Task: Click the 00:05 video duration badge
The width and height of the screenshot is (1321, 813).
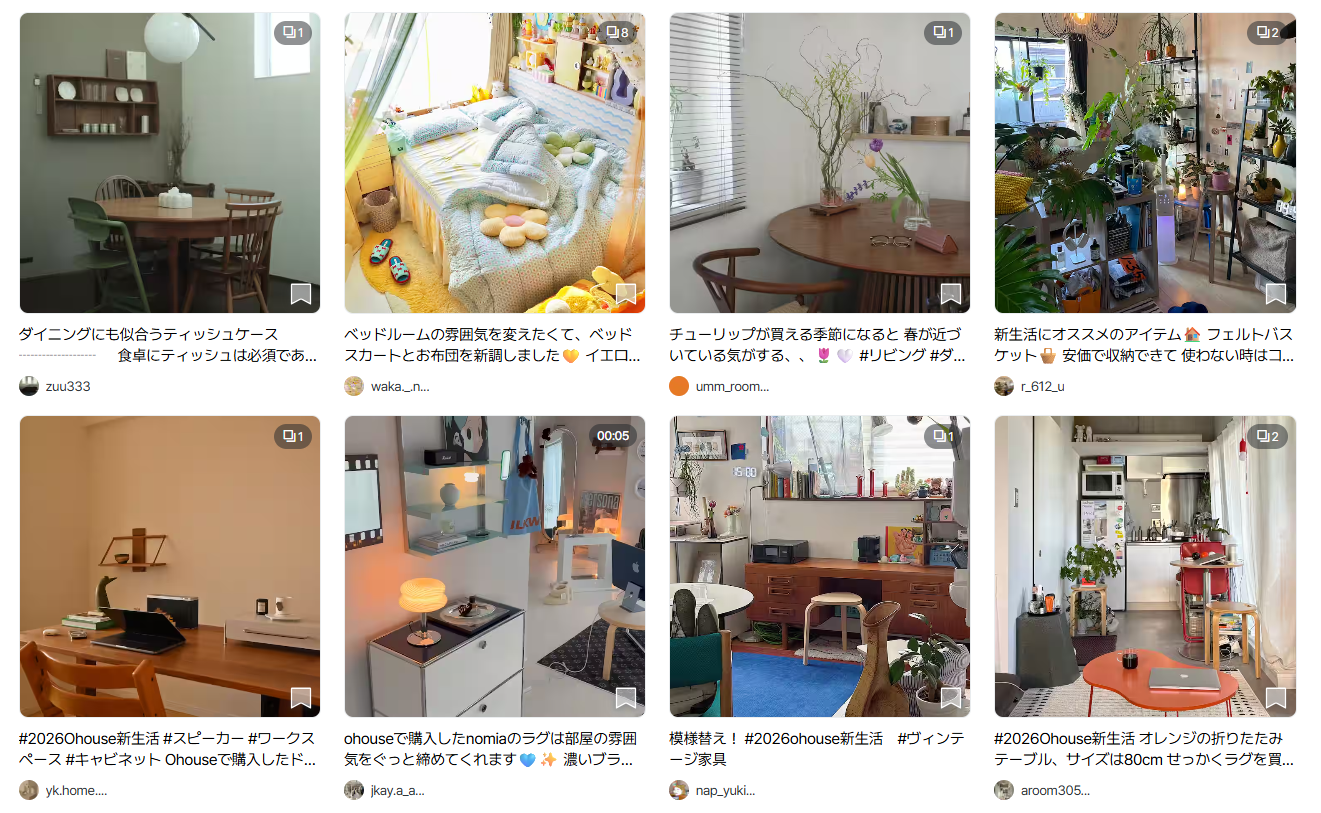Action: [x=613, y=436]
